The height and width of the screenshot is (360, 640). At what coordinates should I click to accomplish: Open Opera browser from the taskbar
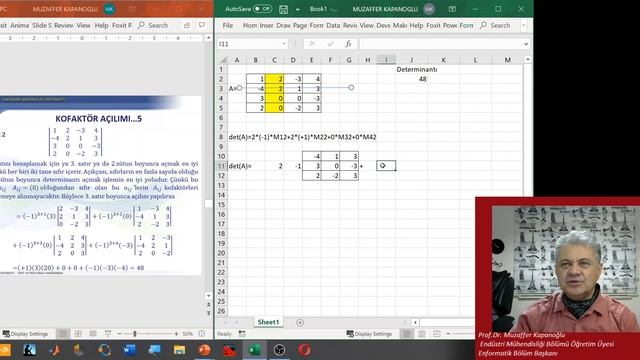304,350
